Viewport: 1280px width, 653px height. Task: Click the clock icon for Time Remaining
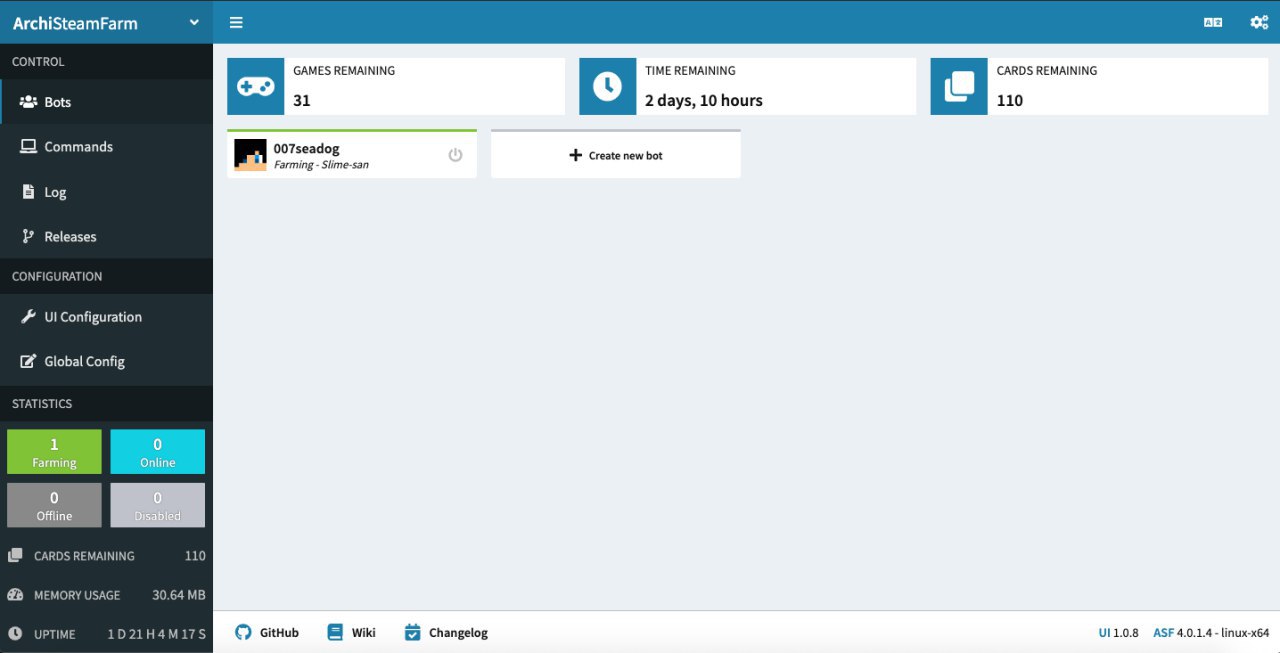click(x=607, y=87)
